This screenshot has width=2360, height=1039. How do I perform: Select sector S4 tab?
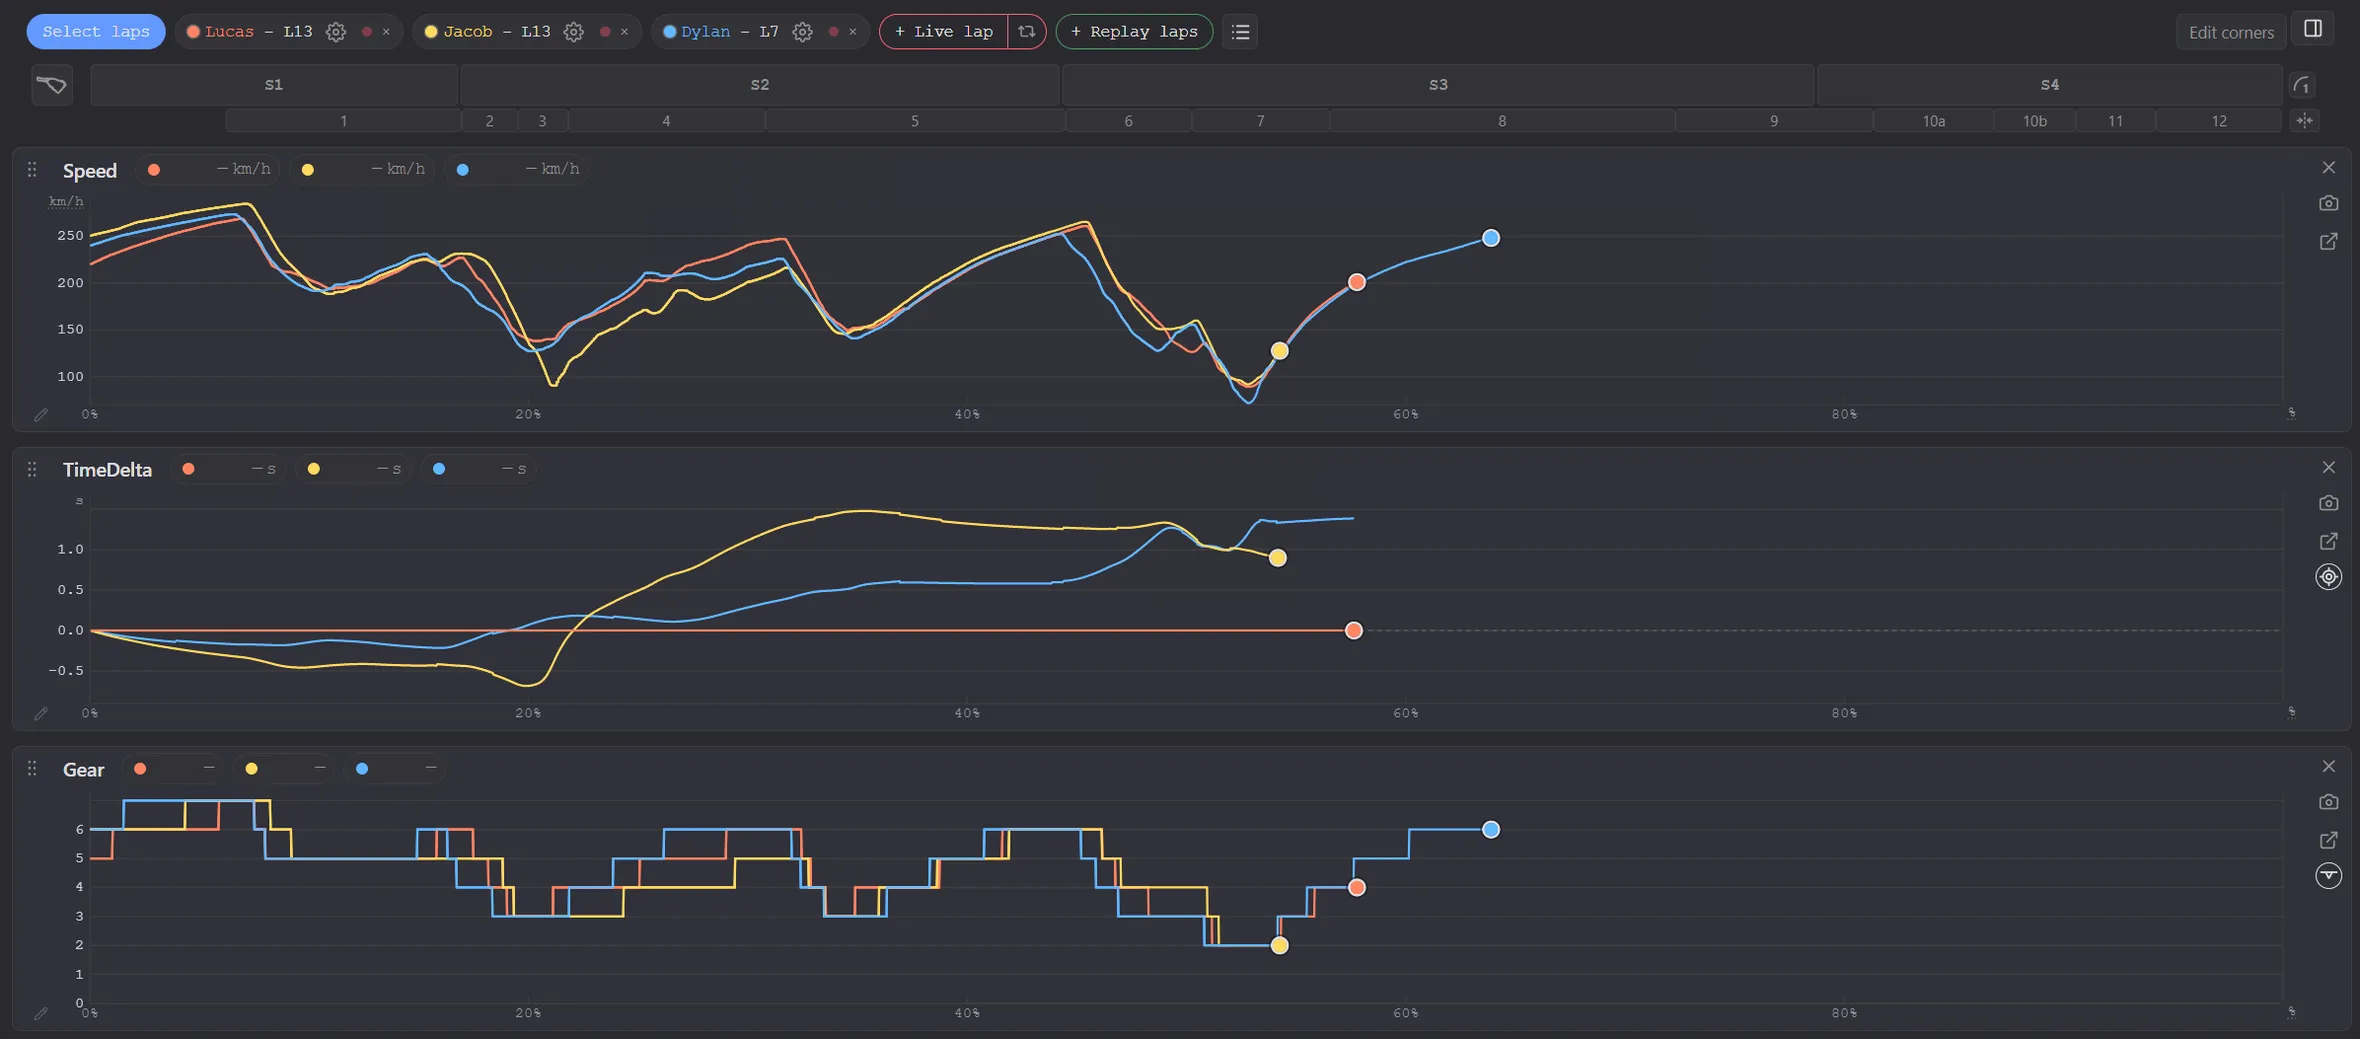[x=2049, y=85]
